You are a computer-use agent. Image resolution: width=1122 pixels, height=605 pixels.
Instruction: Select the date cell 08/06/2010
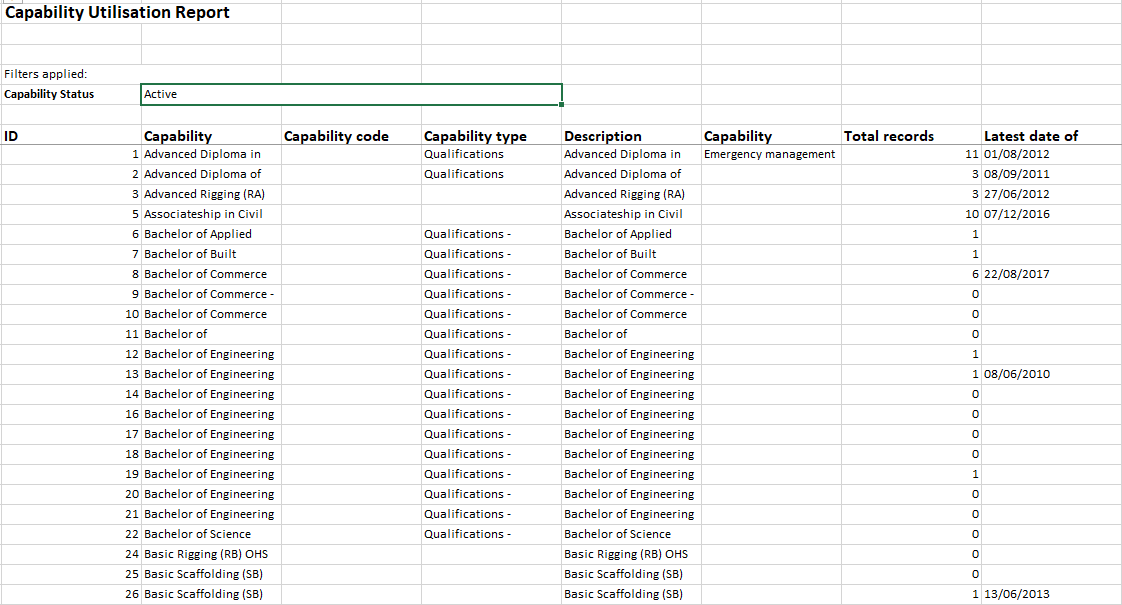click(x=1017, y=374)
